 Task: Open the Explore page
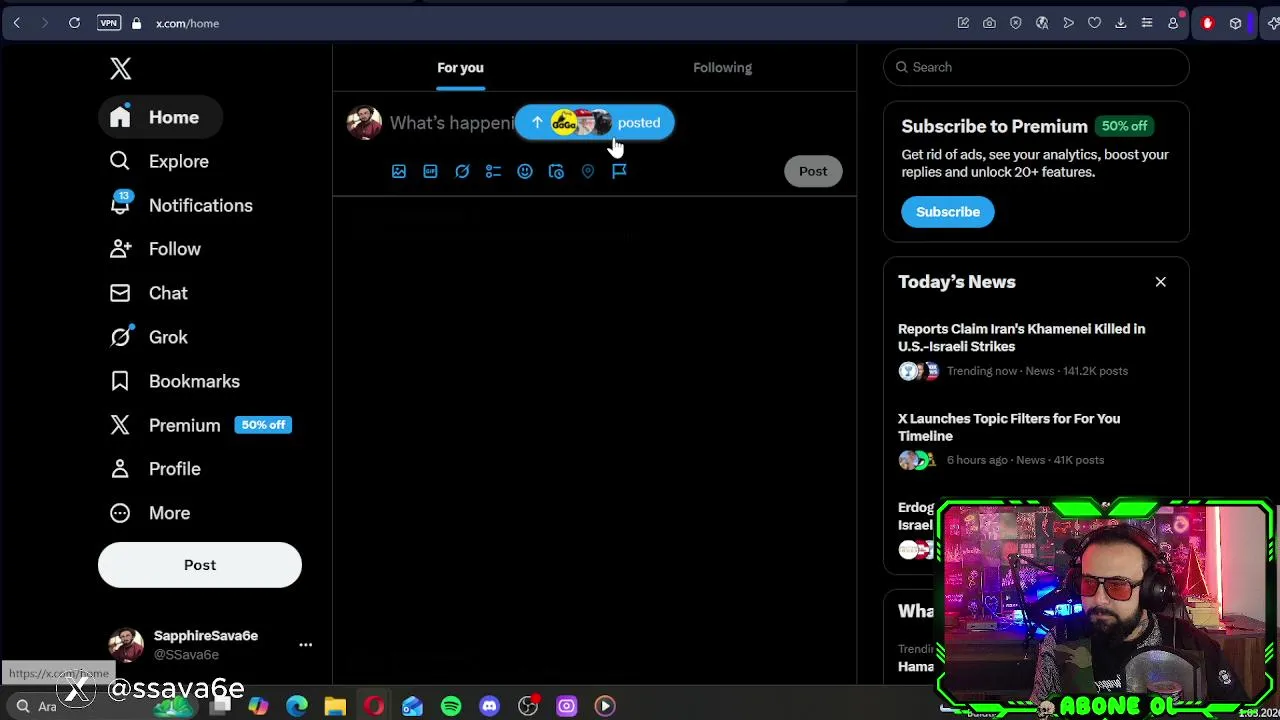pos(160,161)
